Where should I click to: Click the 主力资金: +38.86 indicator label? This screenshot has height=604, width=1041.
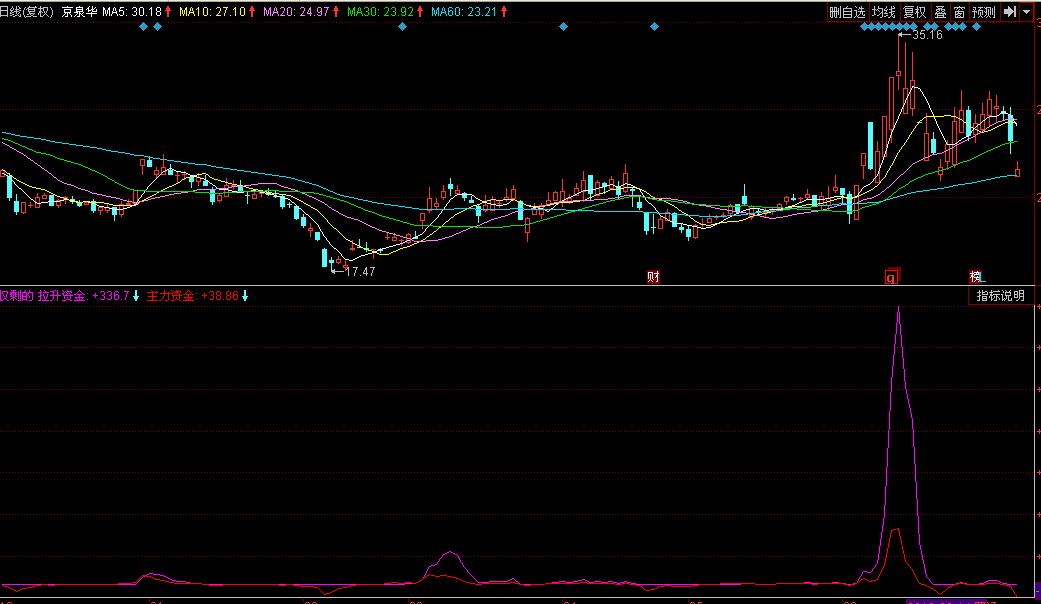[193, 296]
